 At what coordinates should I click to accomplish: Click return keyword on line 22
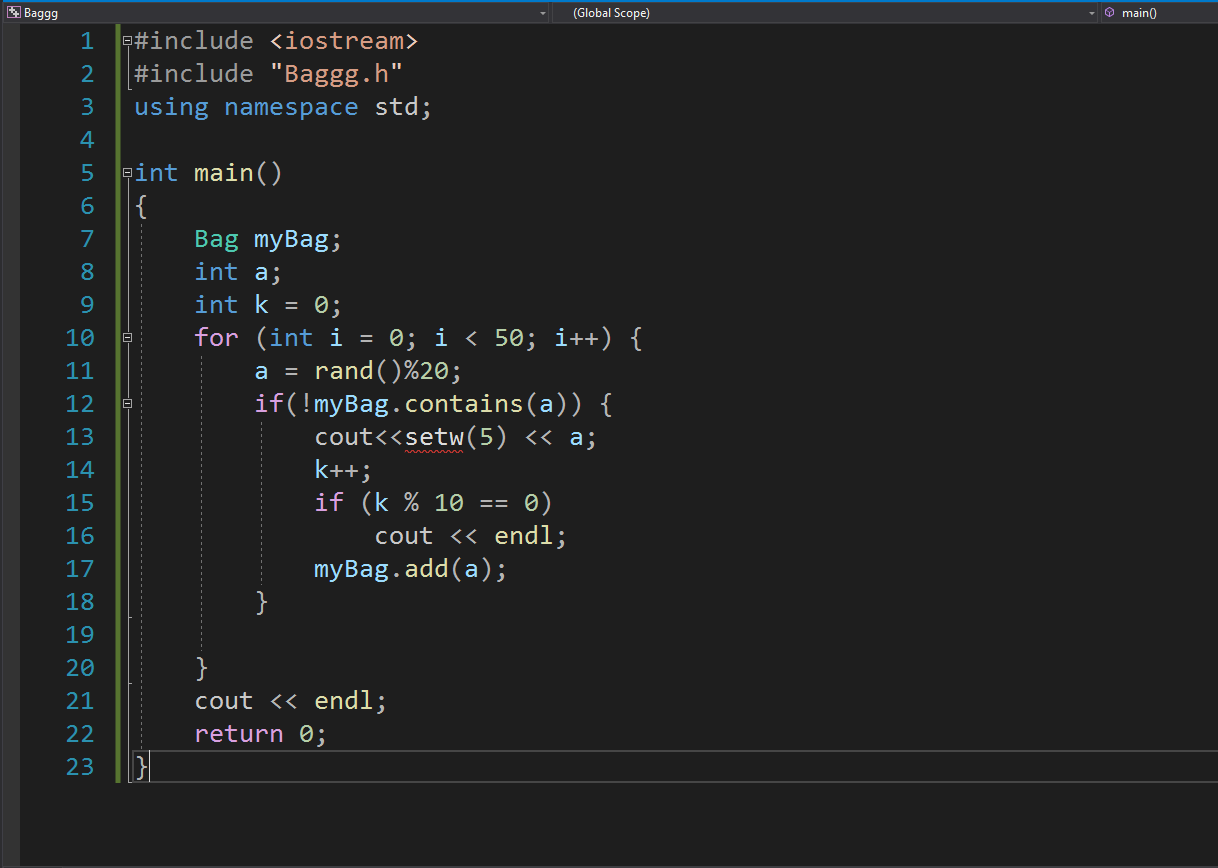click(x=239, y=734)
